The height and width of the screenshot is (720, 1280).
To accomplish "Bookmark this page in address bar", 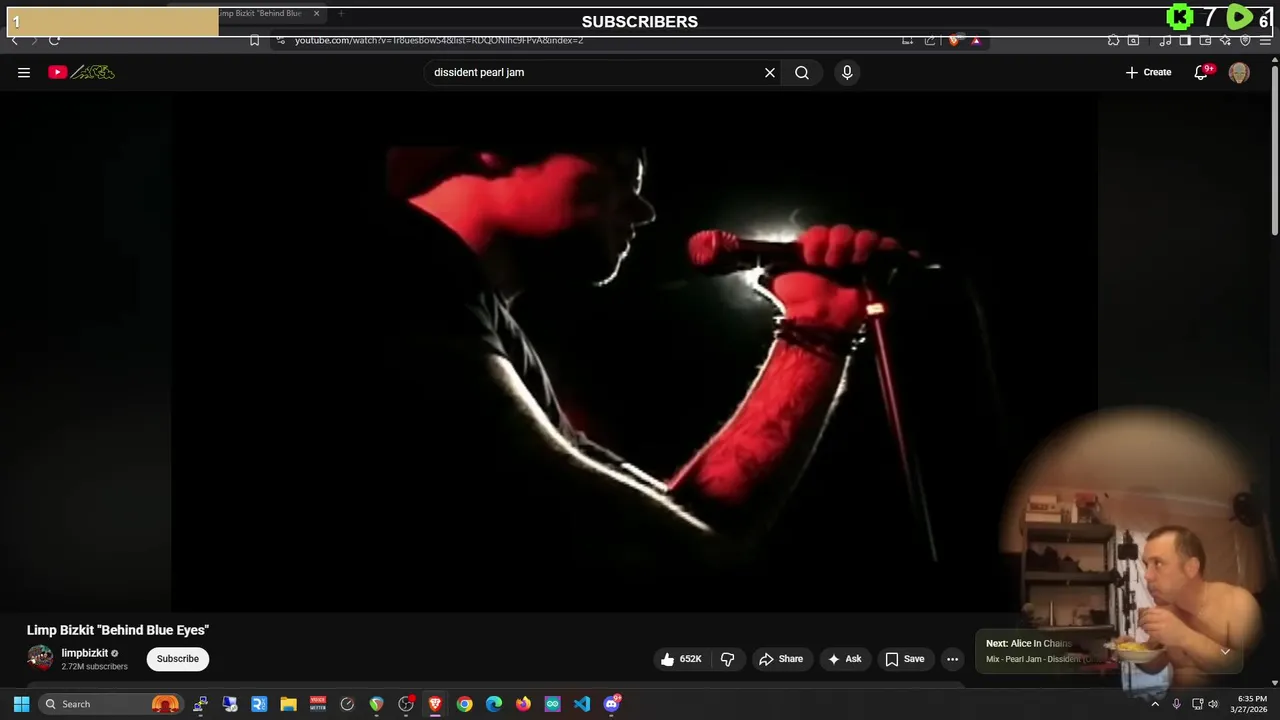I will coord(254,40).
